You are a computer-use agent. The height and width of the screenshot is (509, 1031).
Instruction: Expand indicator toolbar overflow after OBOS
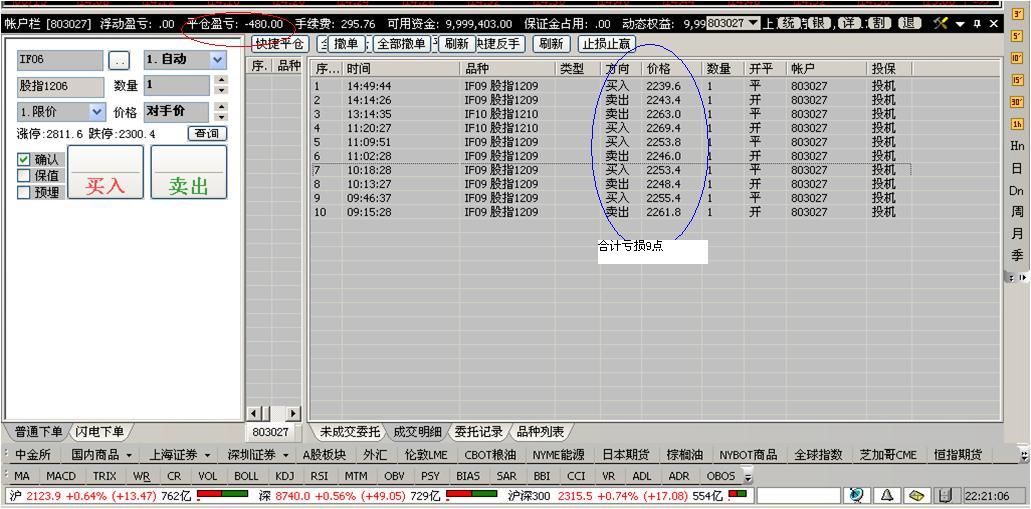click(748, 476)
